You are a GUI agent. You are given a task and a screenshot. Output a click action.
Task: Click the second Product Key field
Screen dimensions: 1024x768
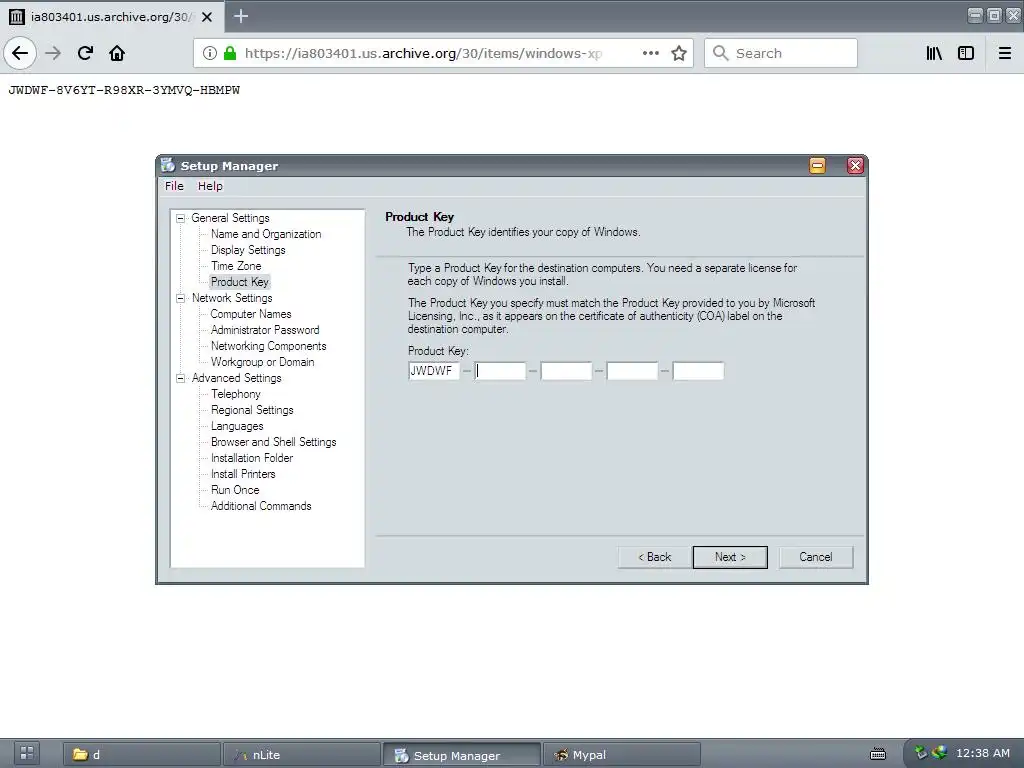[500, 371]
